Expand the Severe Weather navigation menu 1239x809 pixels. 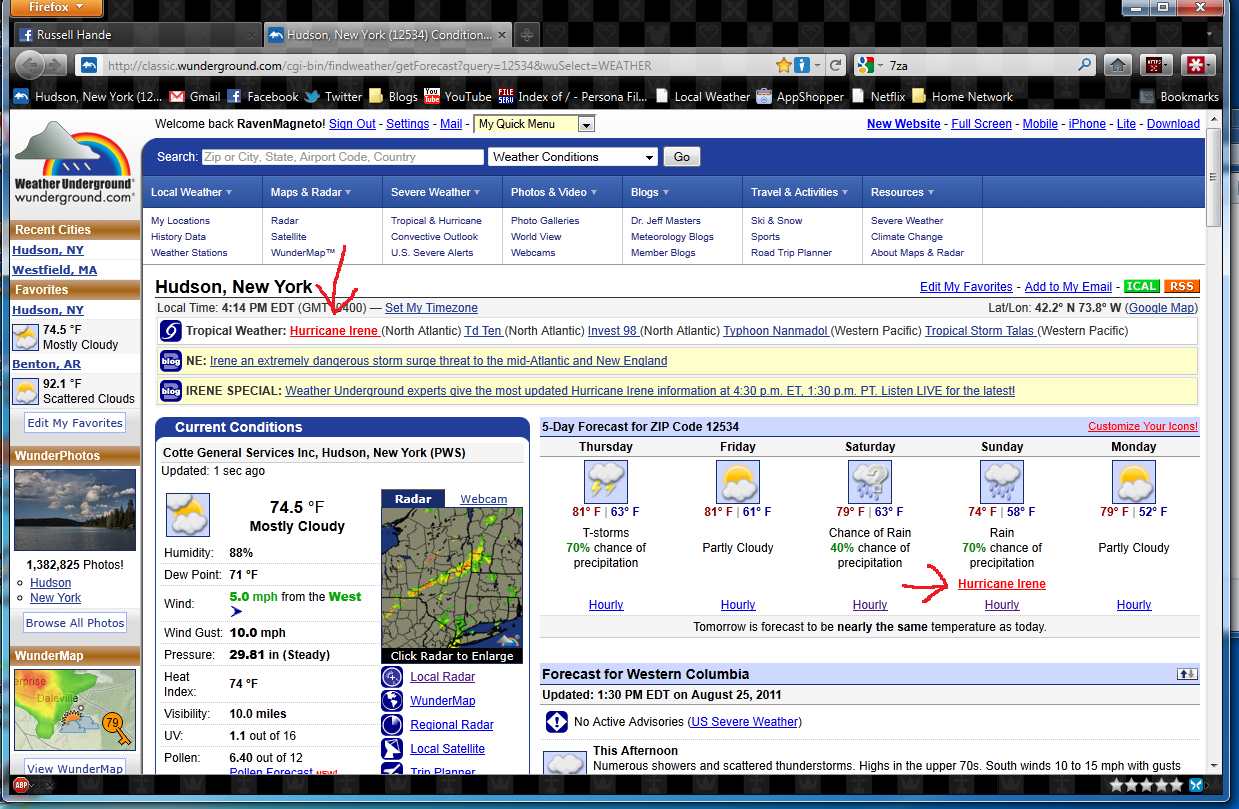435,192
